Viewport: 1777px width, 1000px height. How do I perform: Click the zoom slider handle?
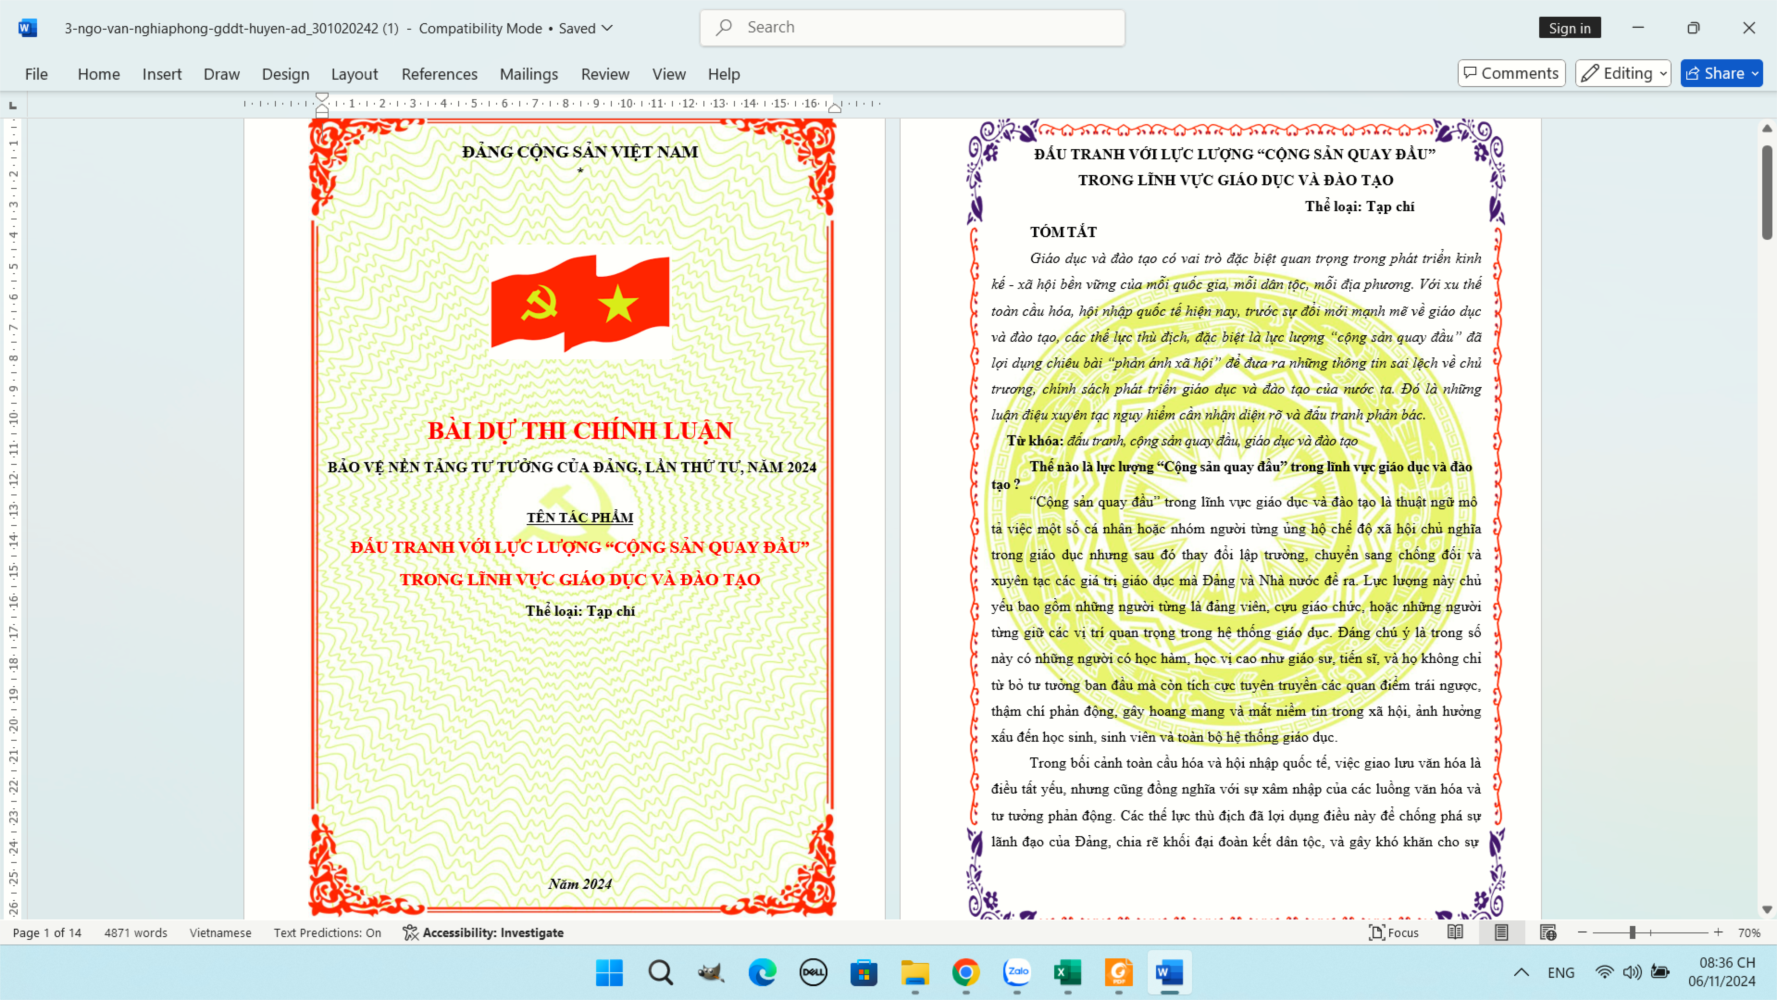[1632, 932]
